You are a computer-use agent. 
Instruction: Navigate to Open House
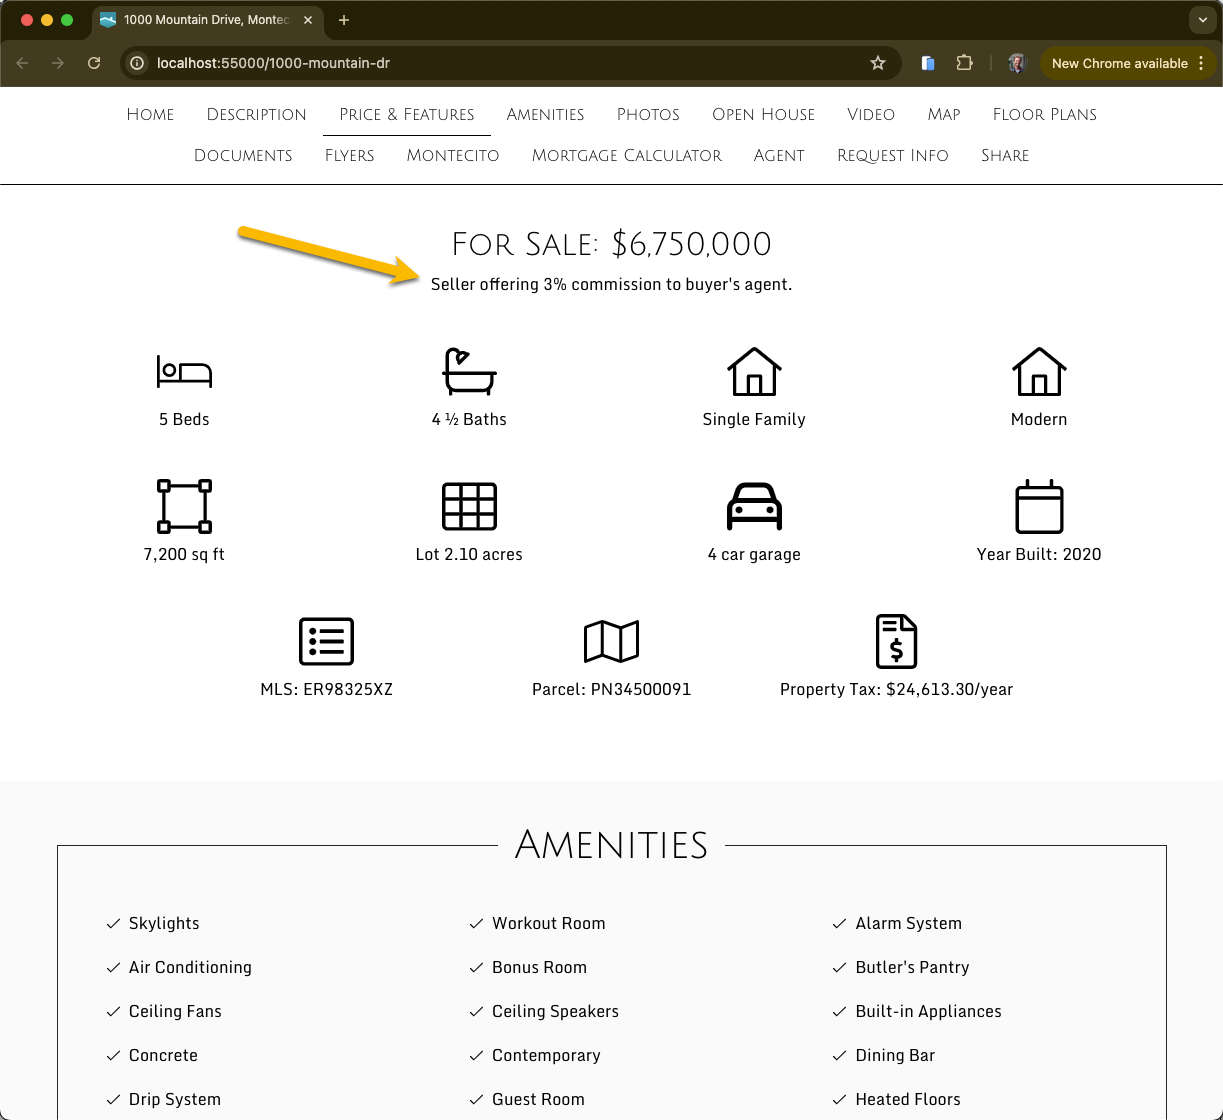763,114
